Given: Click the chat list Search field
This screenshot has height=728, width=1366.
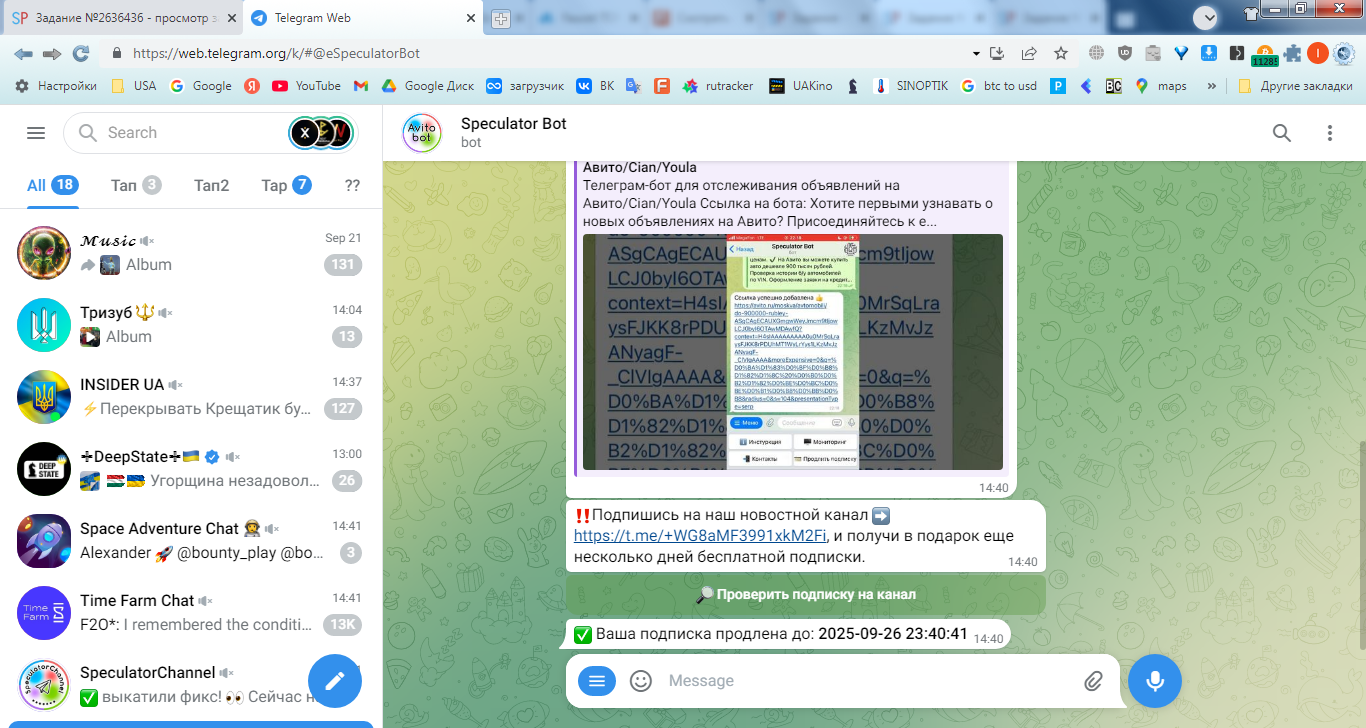Looking at the screenshot, I should 210,133.
